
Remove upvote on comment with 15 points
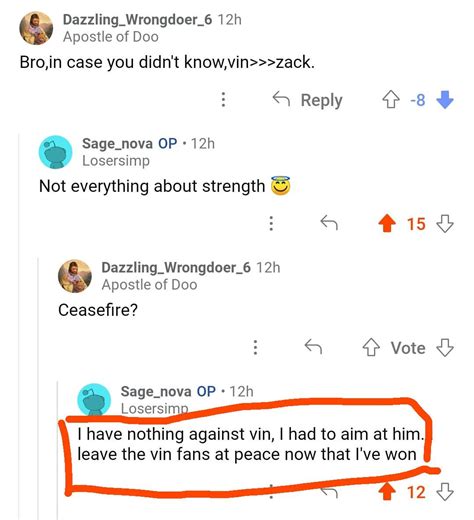[x=387, y=223]
